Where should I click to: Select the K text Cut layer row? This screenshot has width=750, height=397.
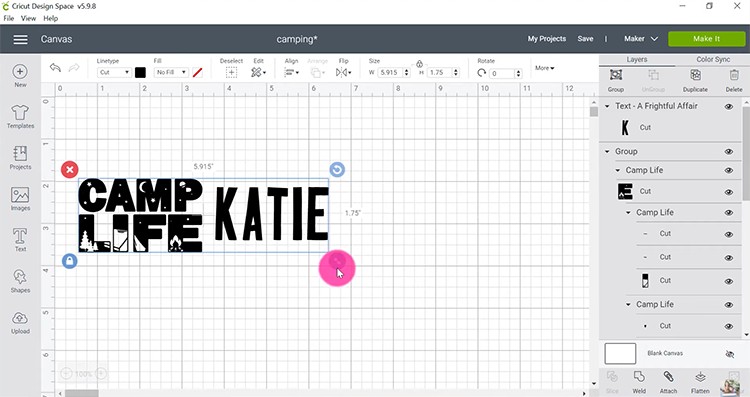(x=671, y=128)
